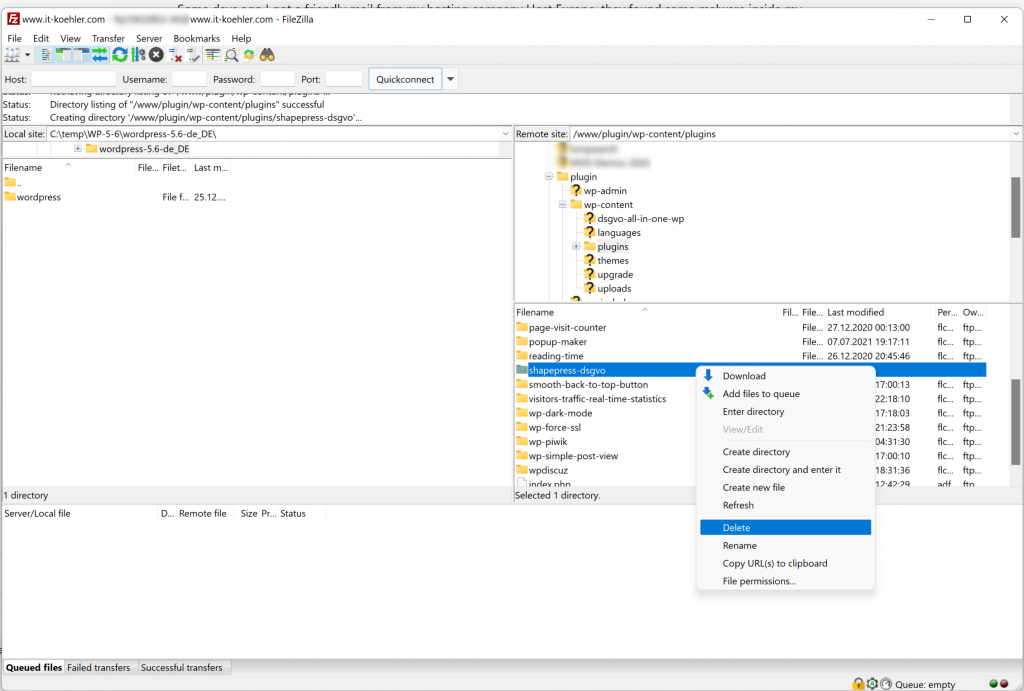Select the smooth-back-to-top-button folder row

[x=750, y=384]
